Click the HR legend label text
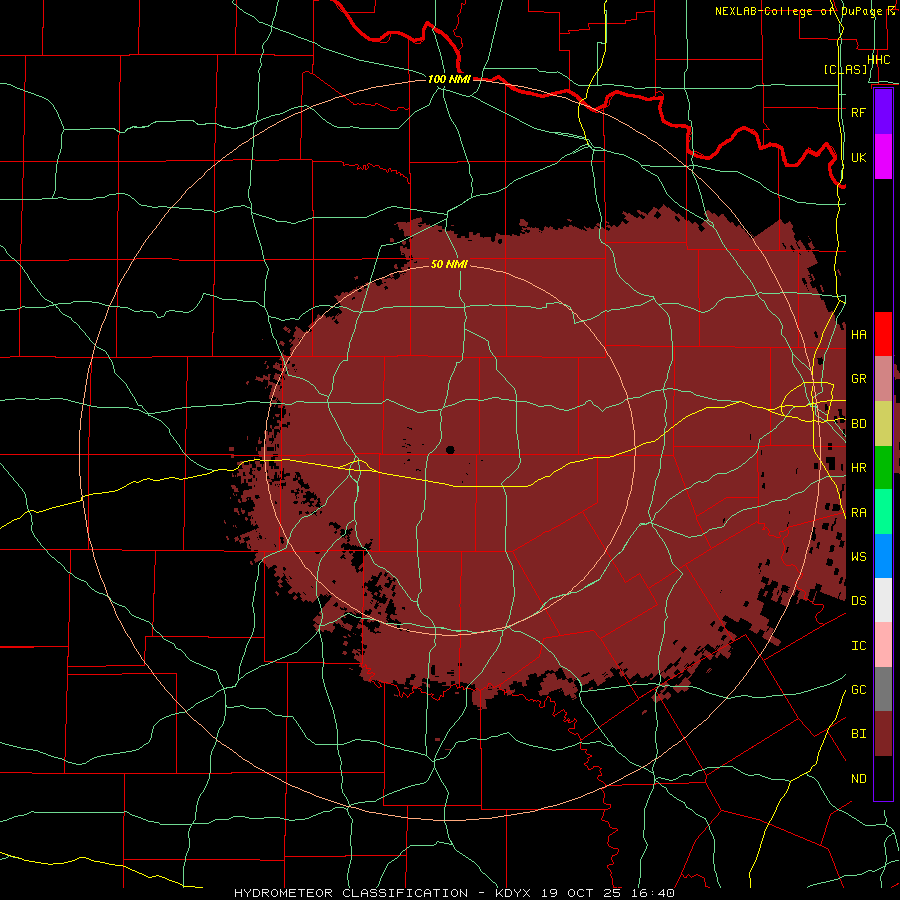Image resolution: width=900 pixels, height=900 pixels. point(859,468)
